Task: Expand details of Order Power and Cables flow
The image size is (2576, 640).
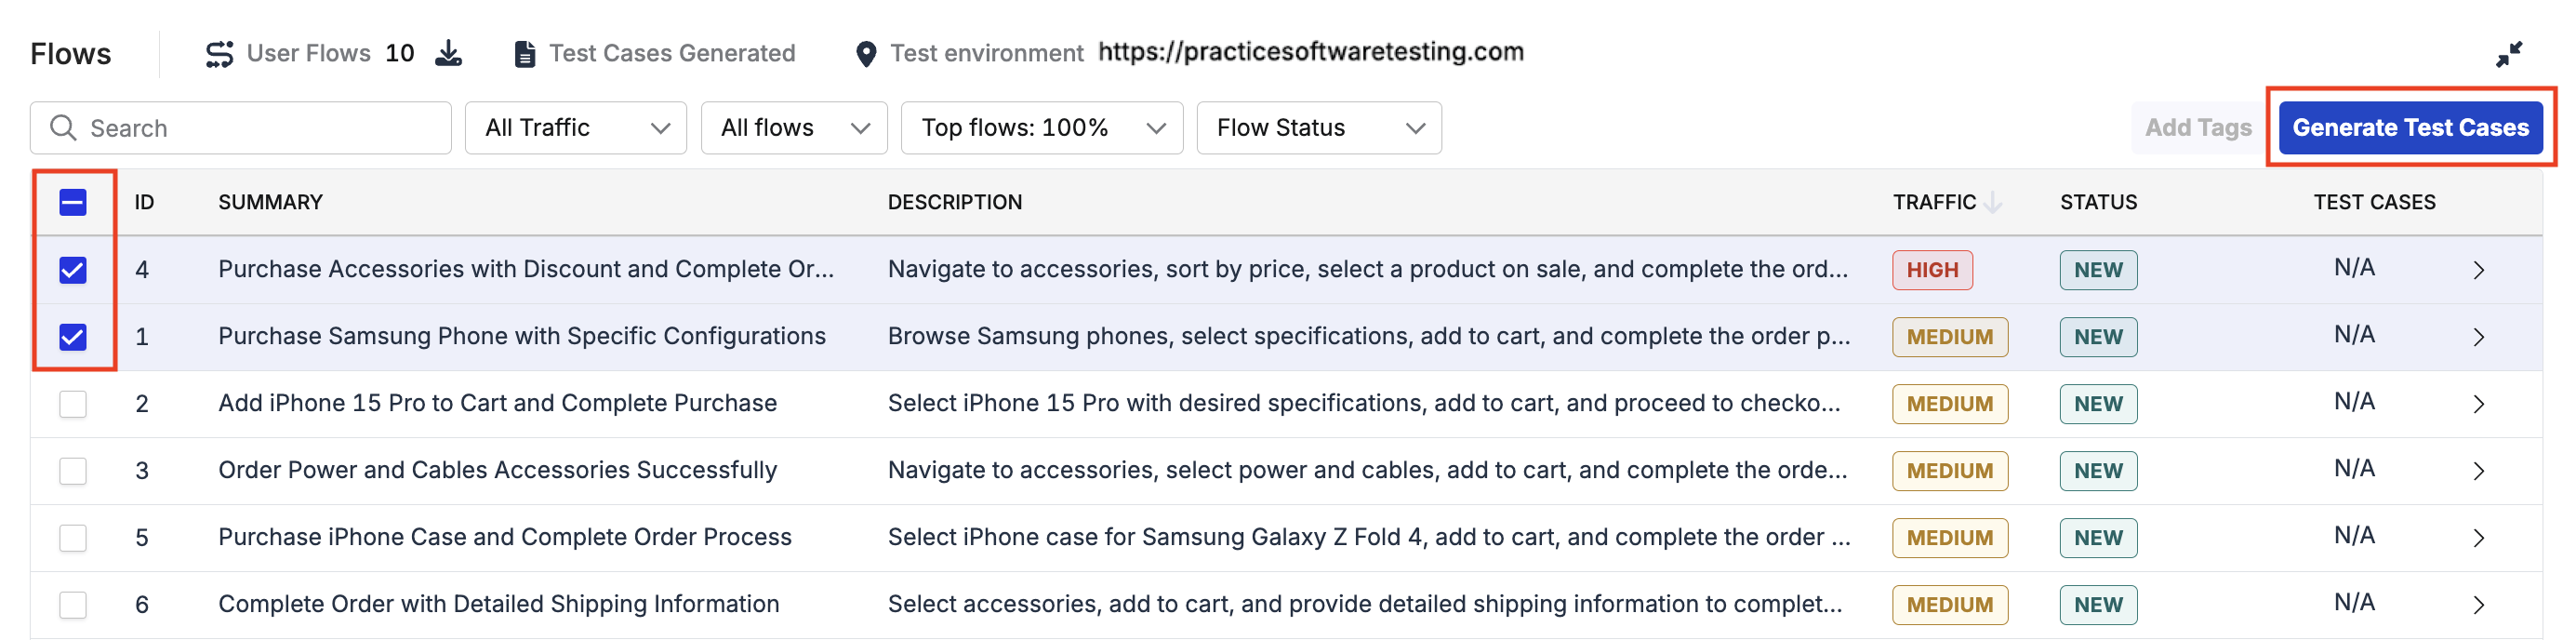Action: pyautogui.click(x=2479, y=470)
